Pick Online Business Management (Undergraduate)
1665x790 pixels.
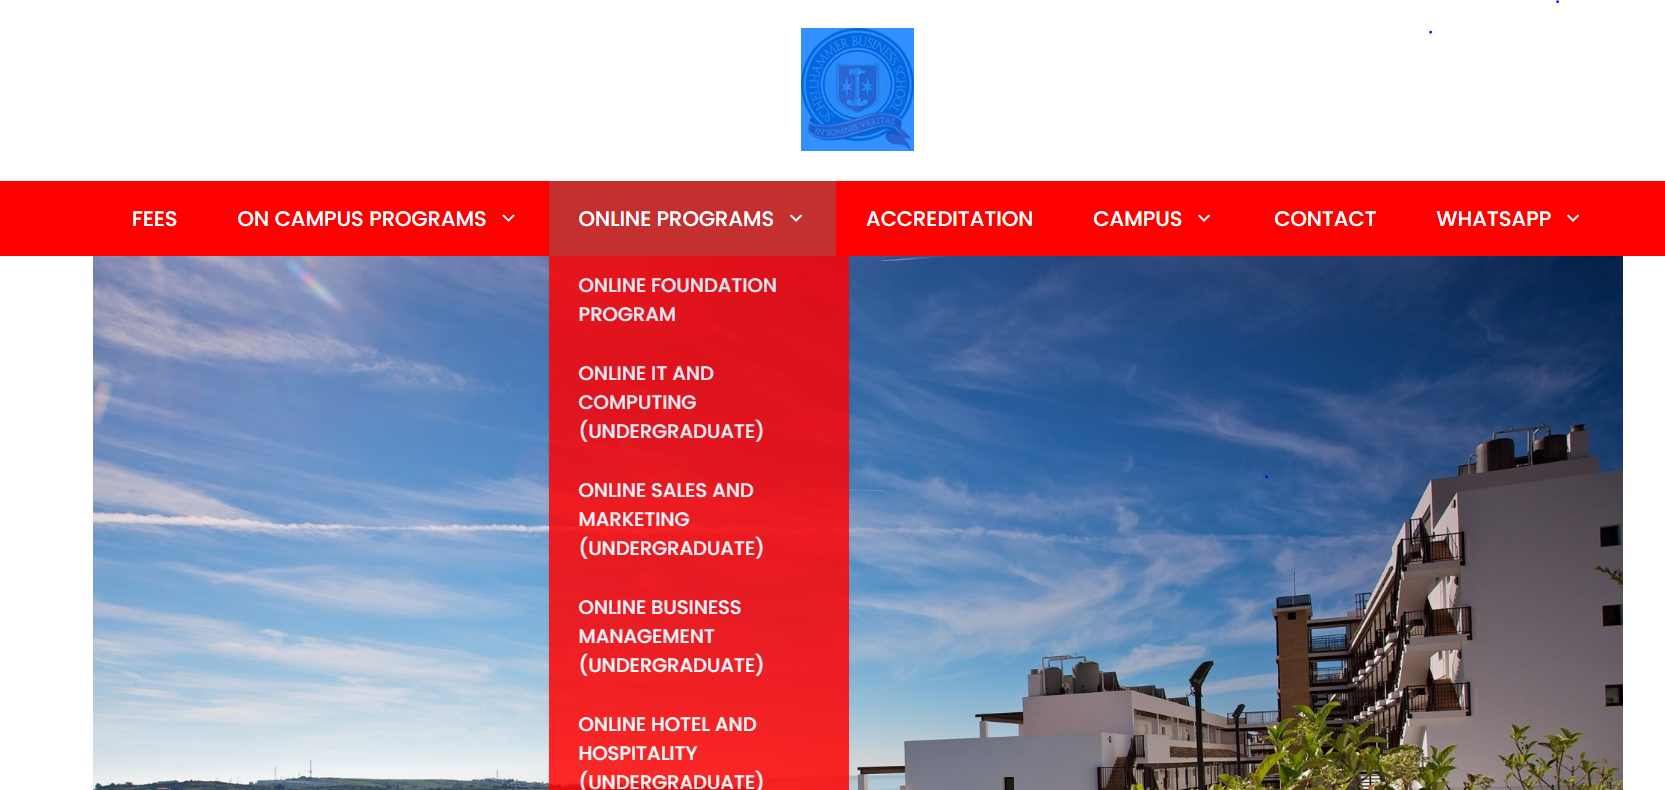click(x=670, y=636)
